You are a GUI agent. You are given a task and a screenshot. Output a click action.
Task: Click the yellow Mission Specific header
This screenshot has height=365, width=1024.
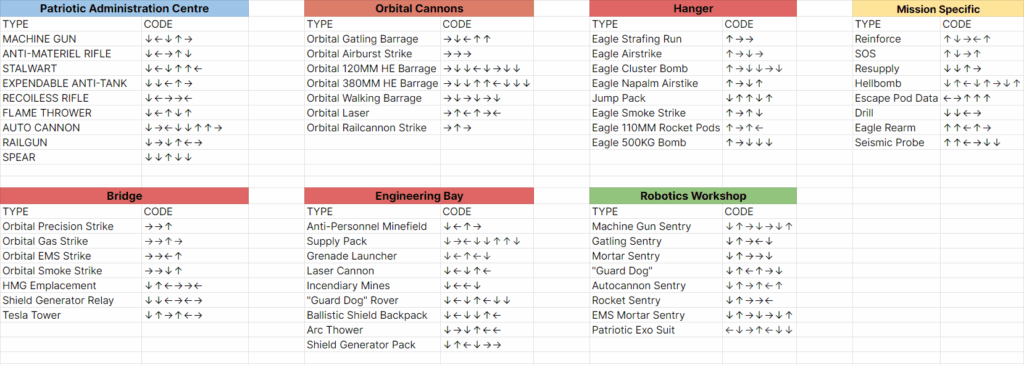(x=938, y=8)
